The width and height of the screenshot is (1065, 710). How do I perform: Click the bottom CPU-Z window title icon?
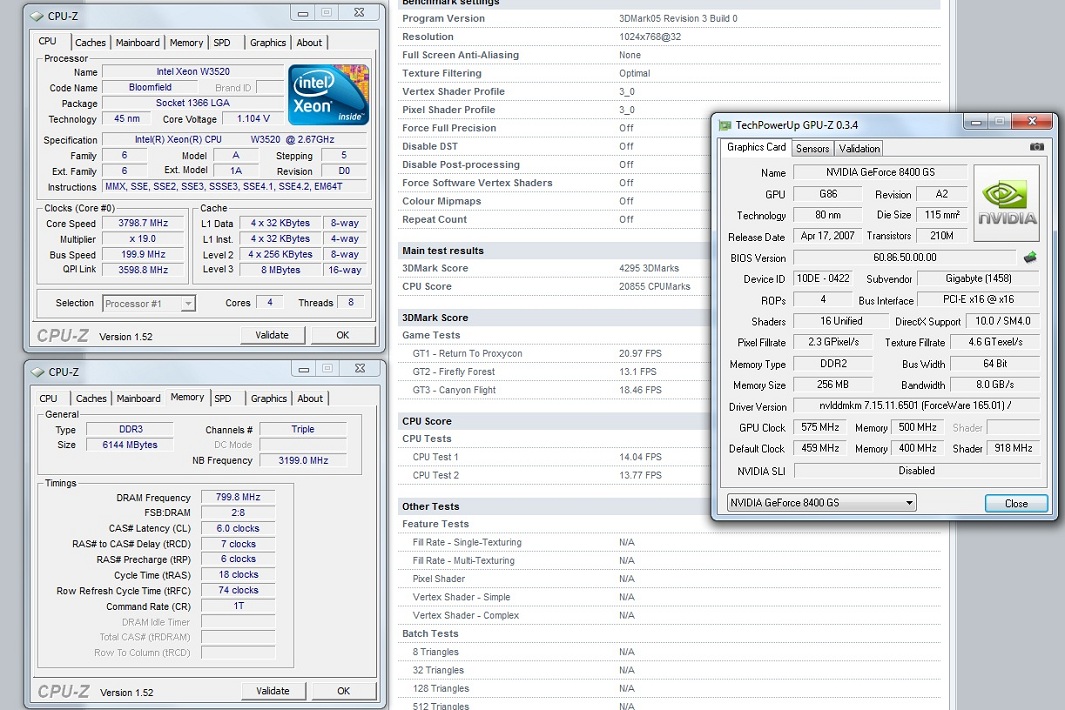coord(38,372)
